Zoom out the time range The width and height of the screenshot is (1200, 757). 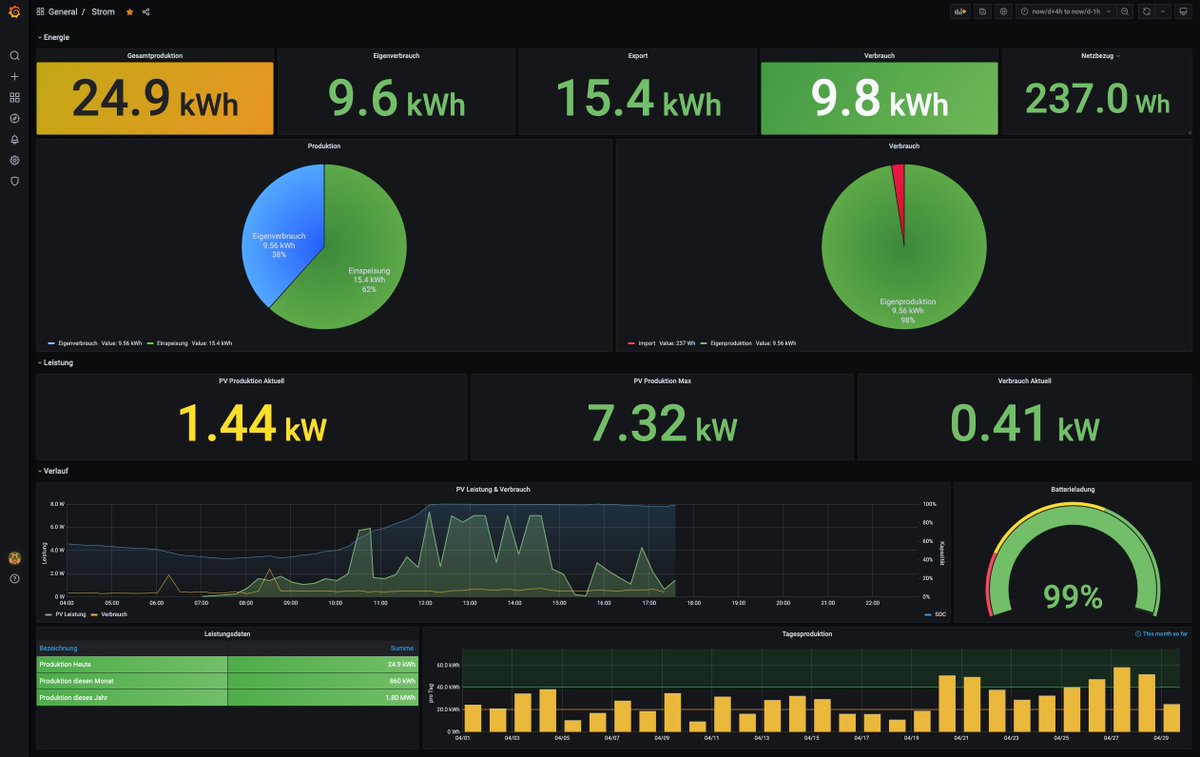(x=1126, y=12)
